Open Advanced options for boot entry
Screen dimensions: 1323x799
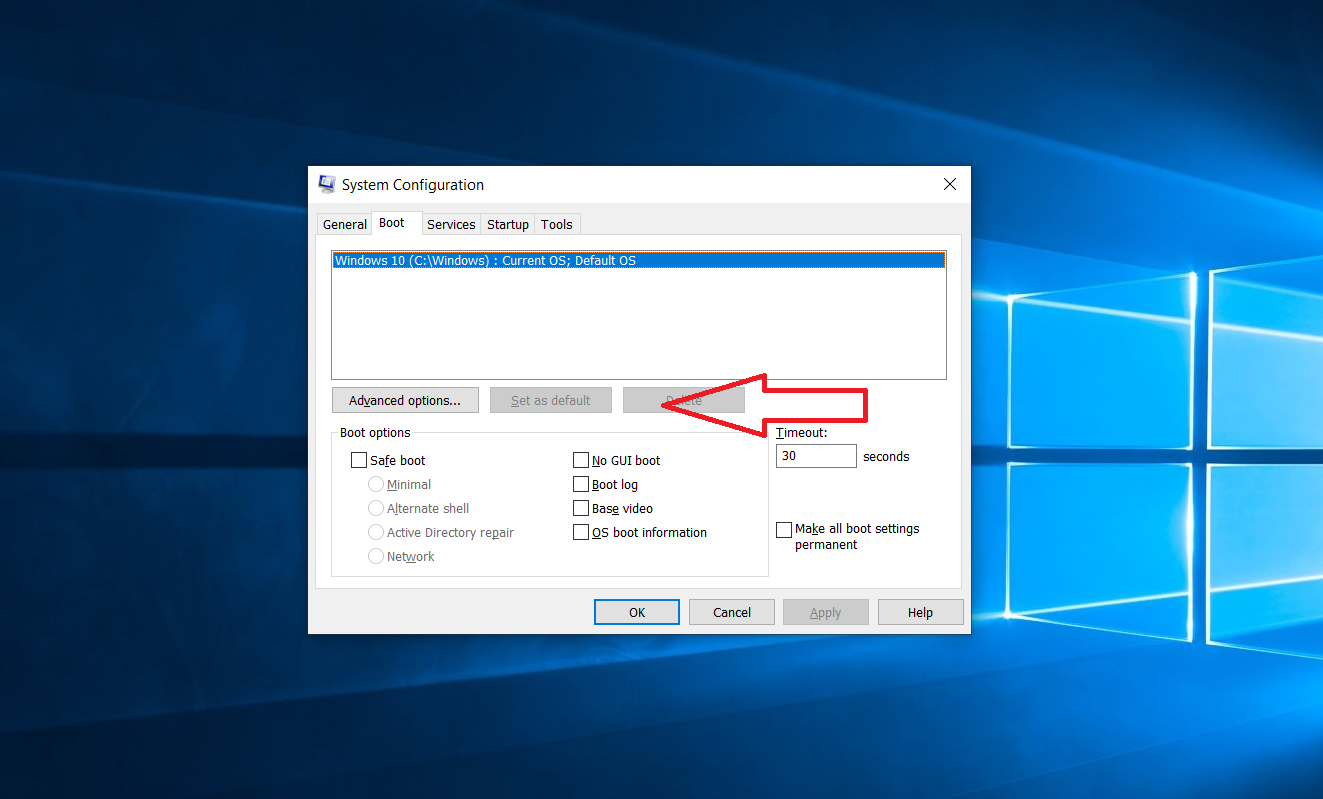point(405,401)
